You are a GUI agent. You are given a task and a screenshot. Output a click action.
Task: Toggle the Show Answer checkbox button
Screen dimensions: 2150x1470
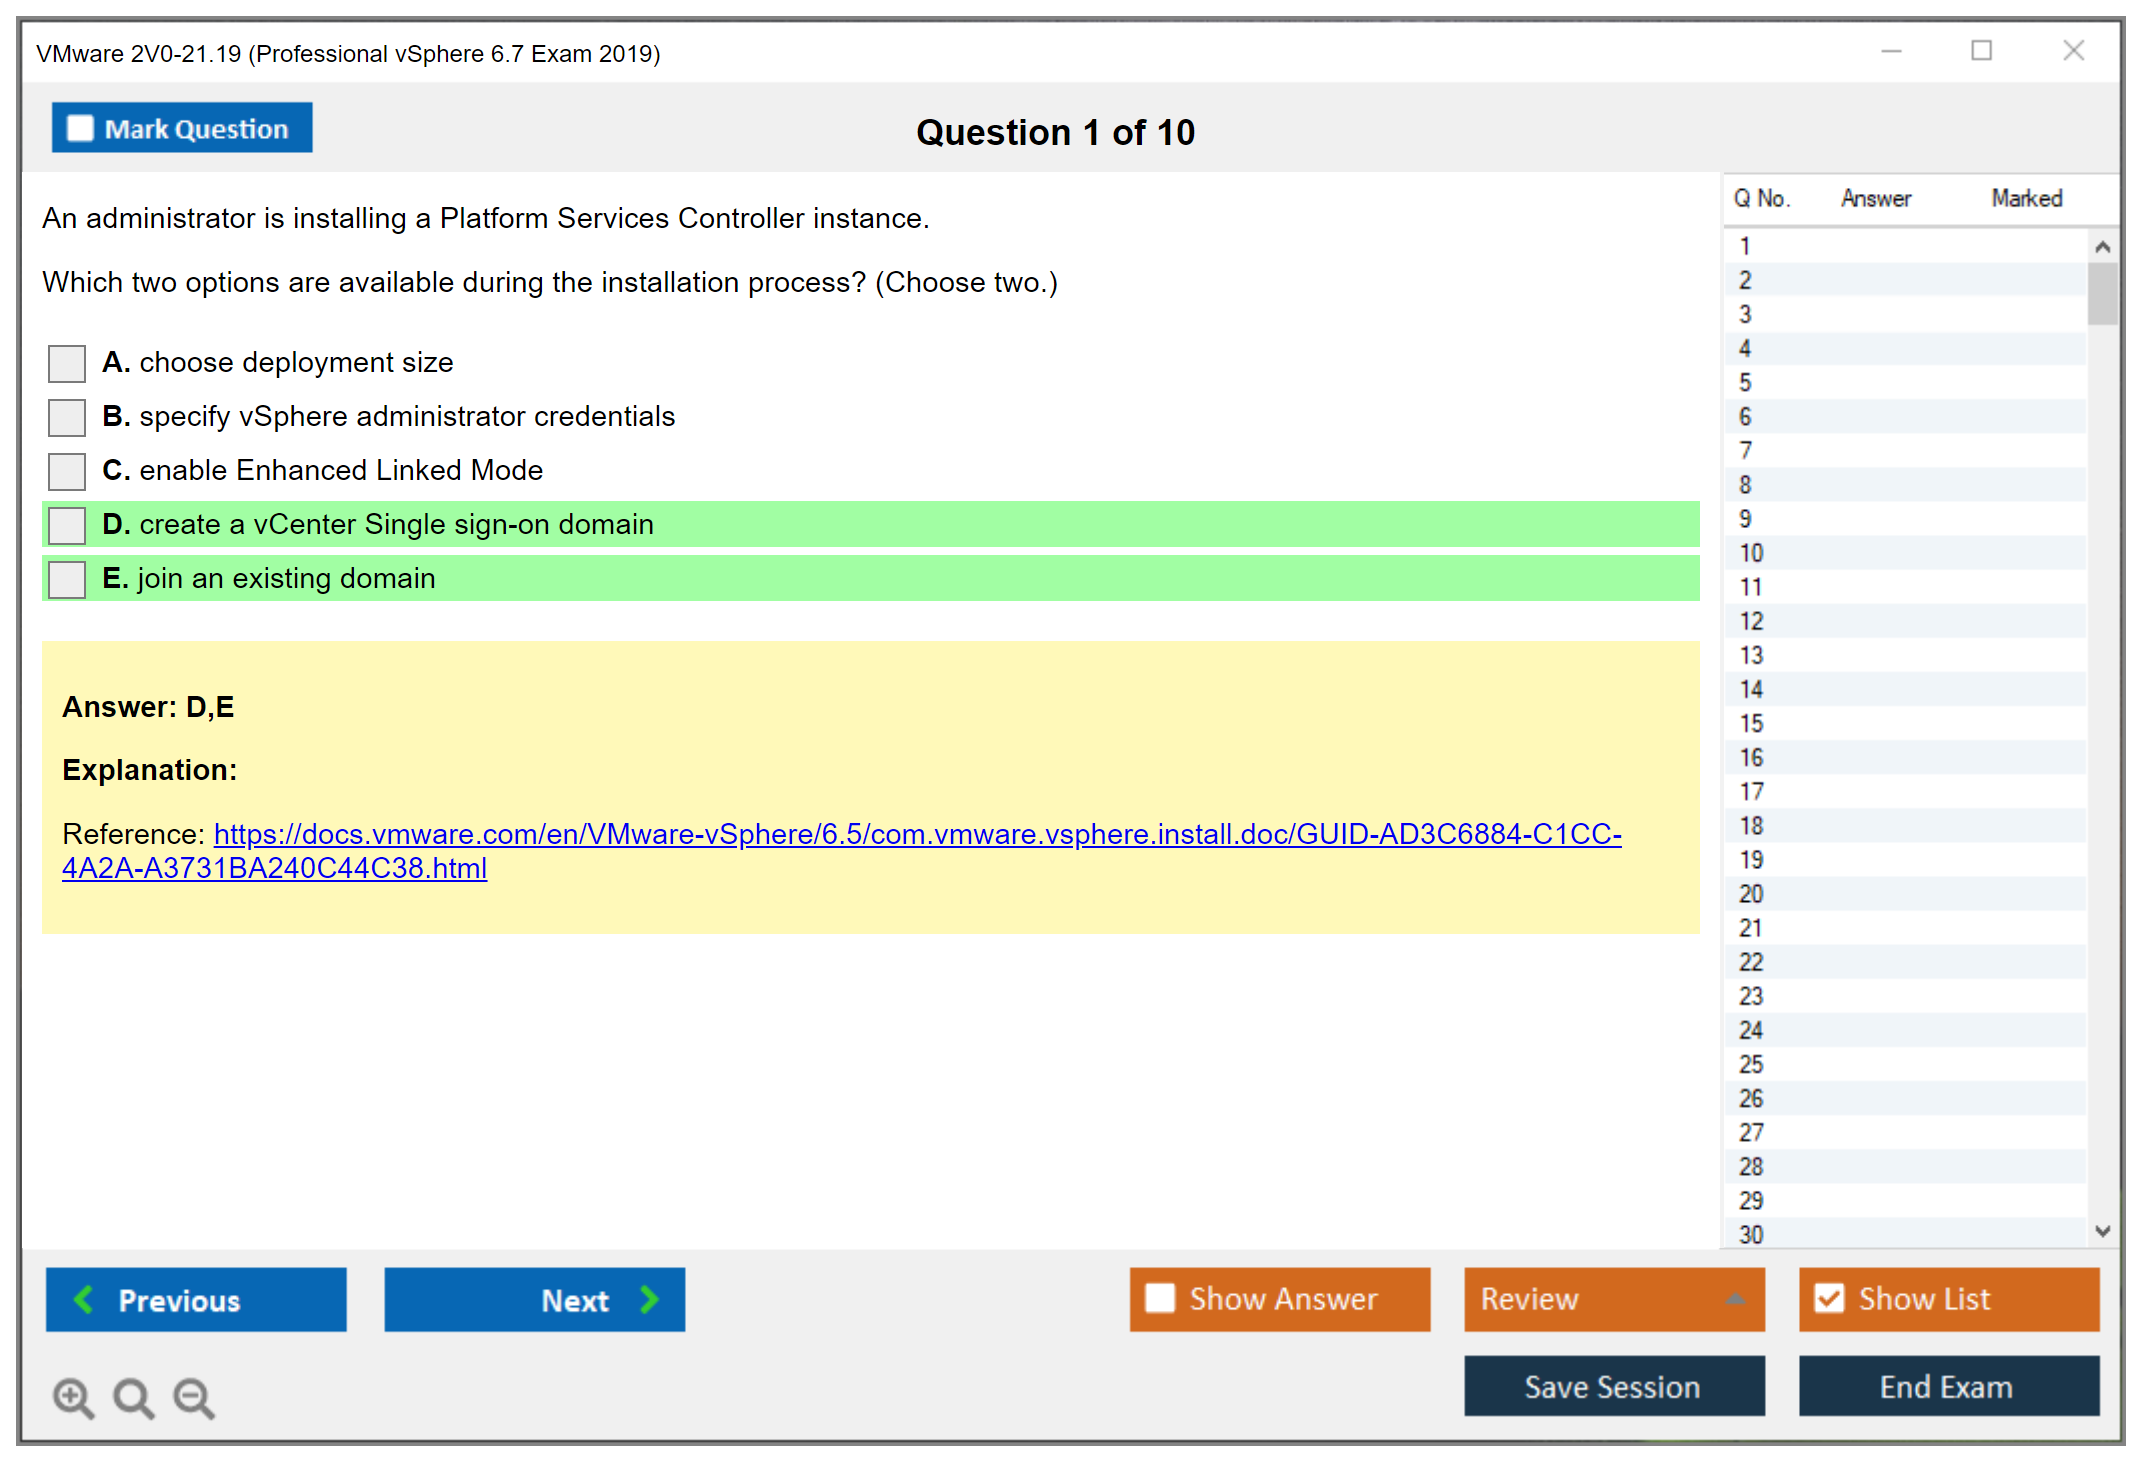(1160, 1298)
